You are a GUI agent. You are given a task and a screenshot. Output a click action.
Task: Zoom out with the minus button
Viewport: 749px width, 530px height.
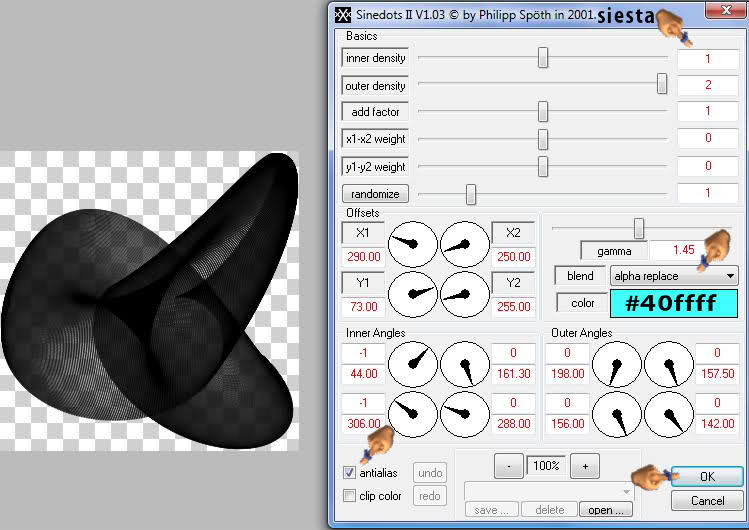pyautogui.click(x=509, y=466)
